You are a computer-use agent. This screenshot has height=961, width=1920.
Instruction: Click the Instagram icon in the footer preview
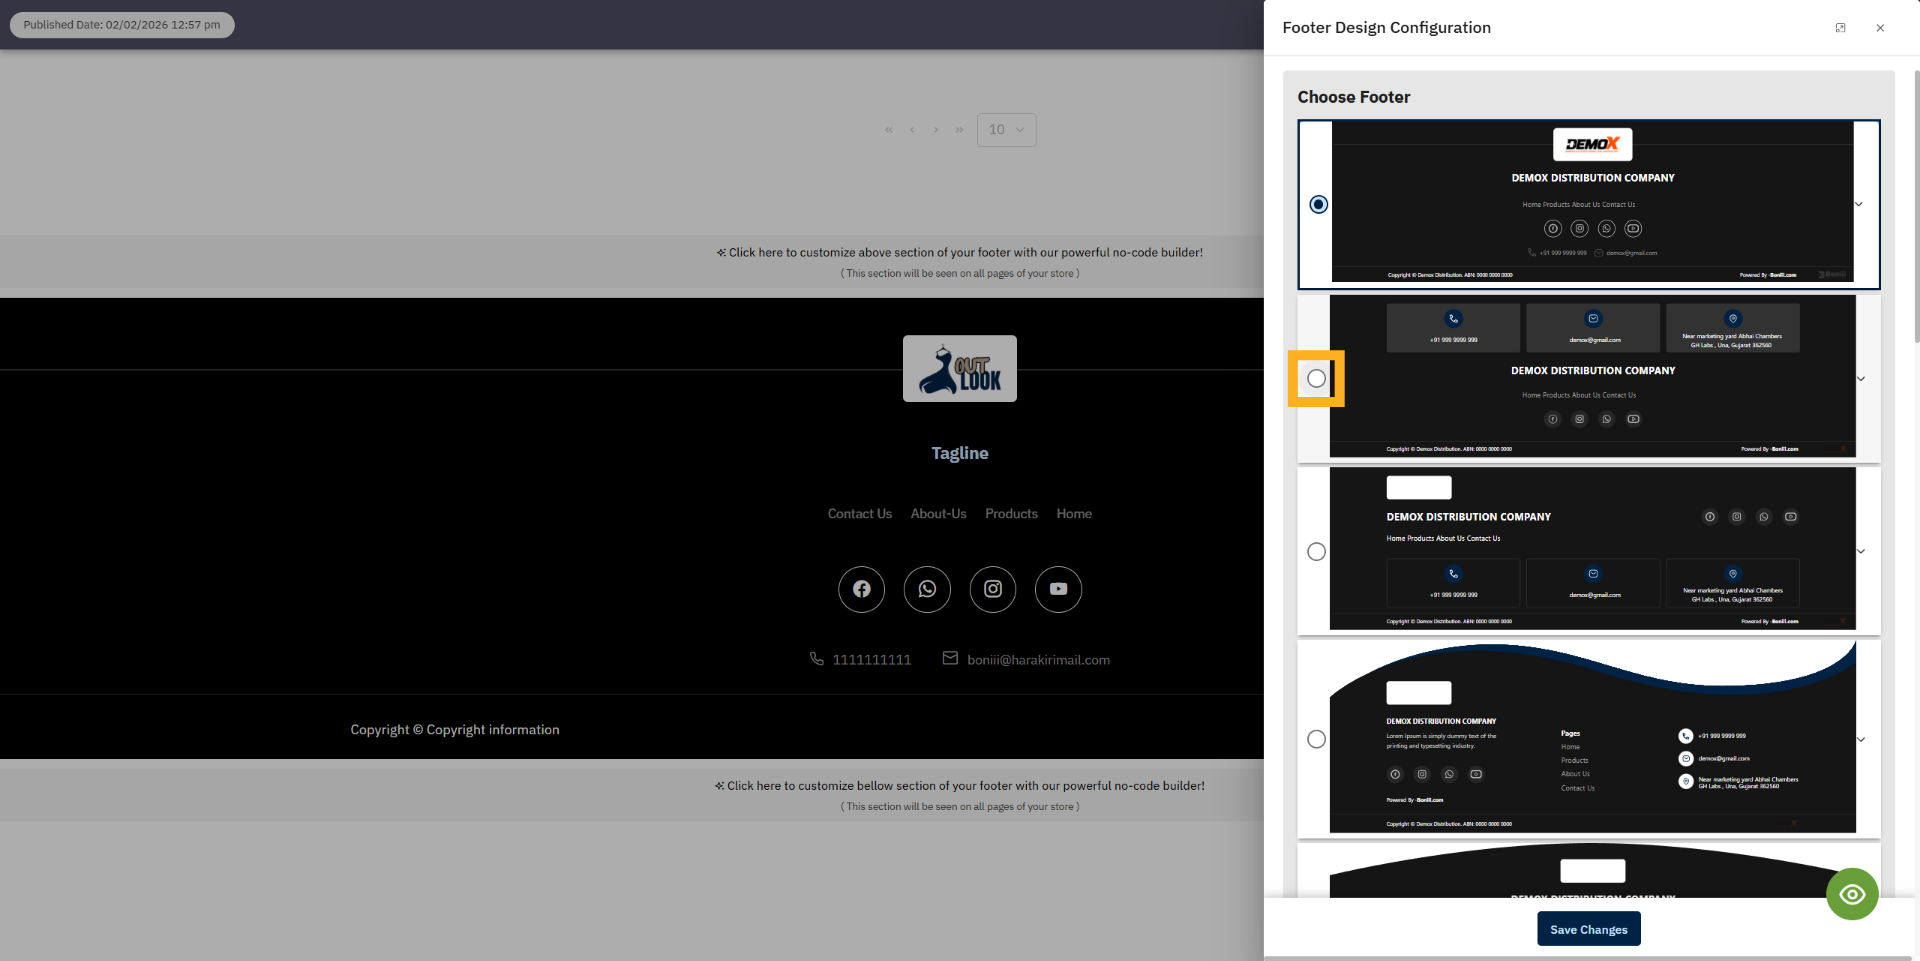pos(993,589)
